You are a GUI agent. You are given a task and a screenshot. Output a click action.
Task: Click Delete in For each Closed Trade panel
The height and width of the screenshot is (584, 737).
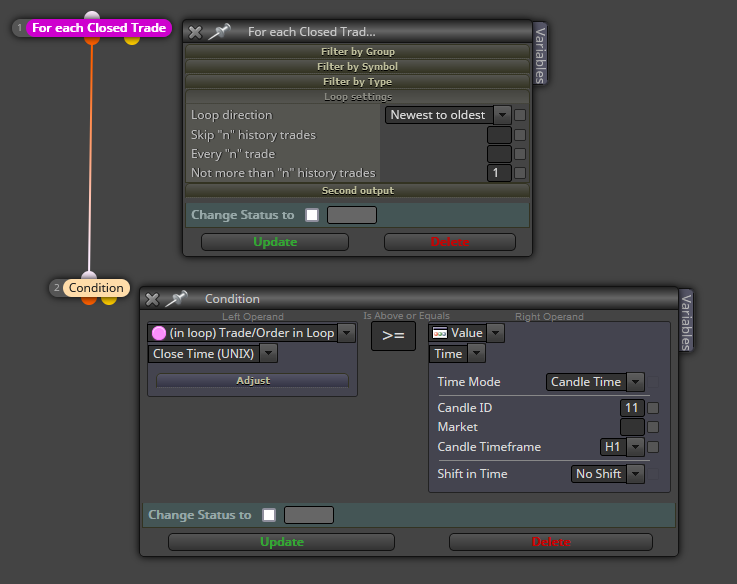click(450, 242)
